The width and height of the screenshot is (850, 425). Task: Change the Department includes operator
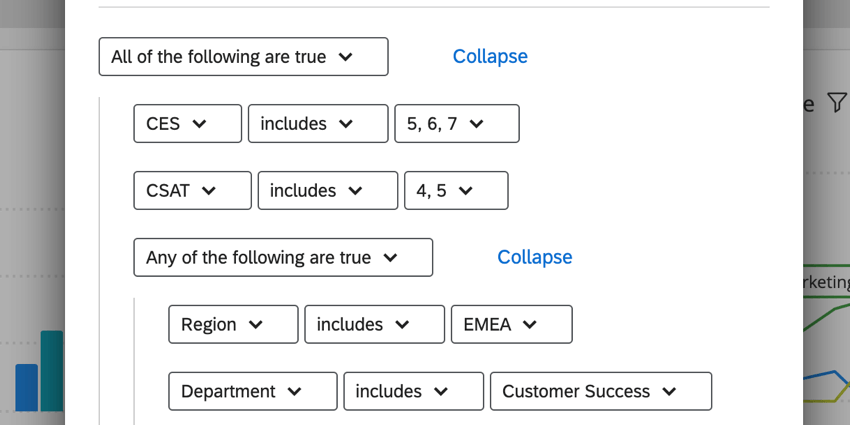tap(413, 392)
